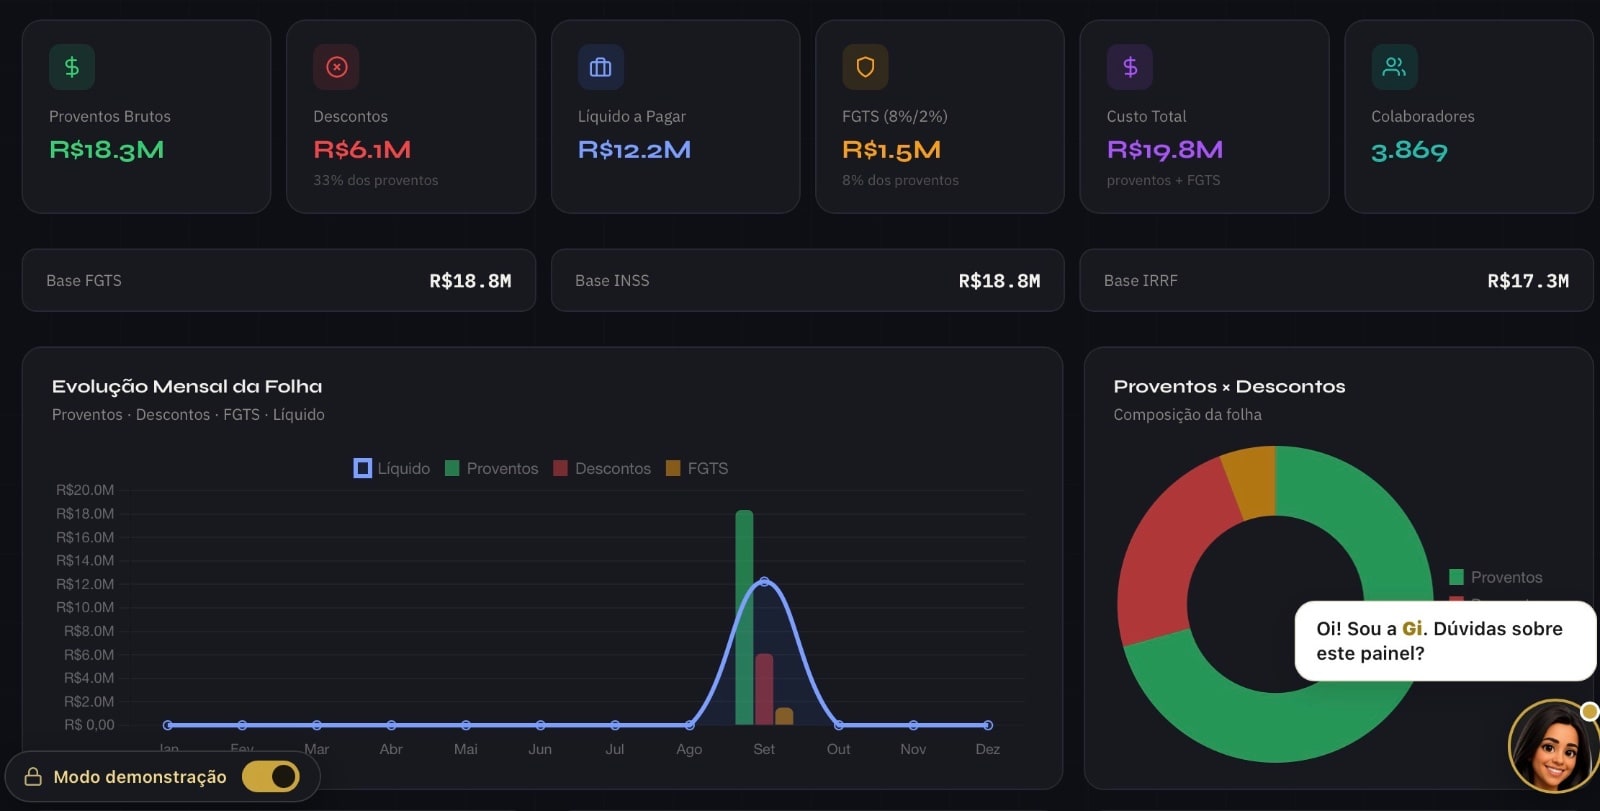Click the R$12.2M Líquido a Pagar value
This screenshot has width=1600, height=811.
(x=635, y=150)
